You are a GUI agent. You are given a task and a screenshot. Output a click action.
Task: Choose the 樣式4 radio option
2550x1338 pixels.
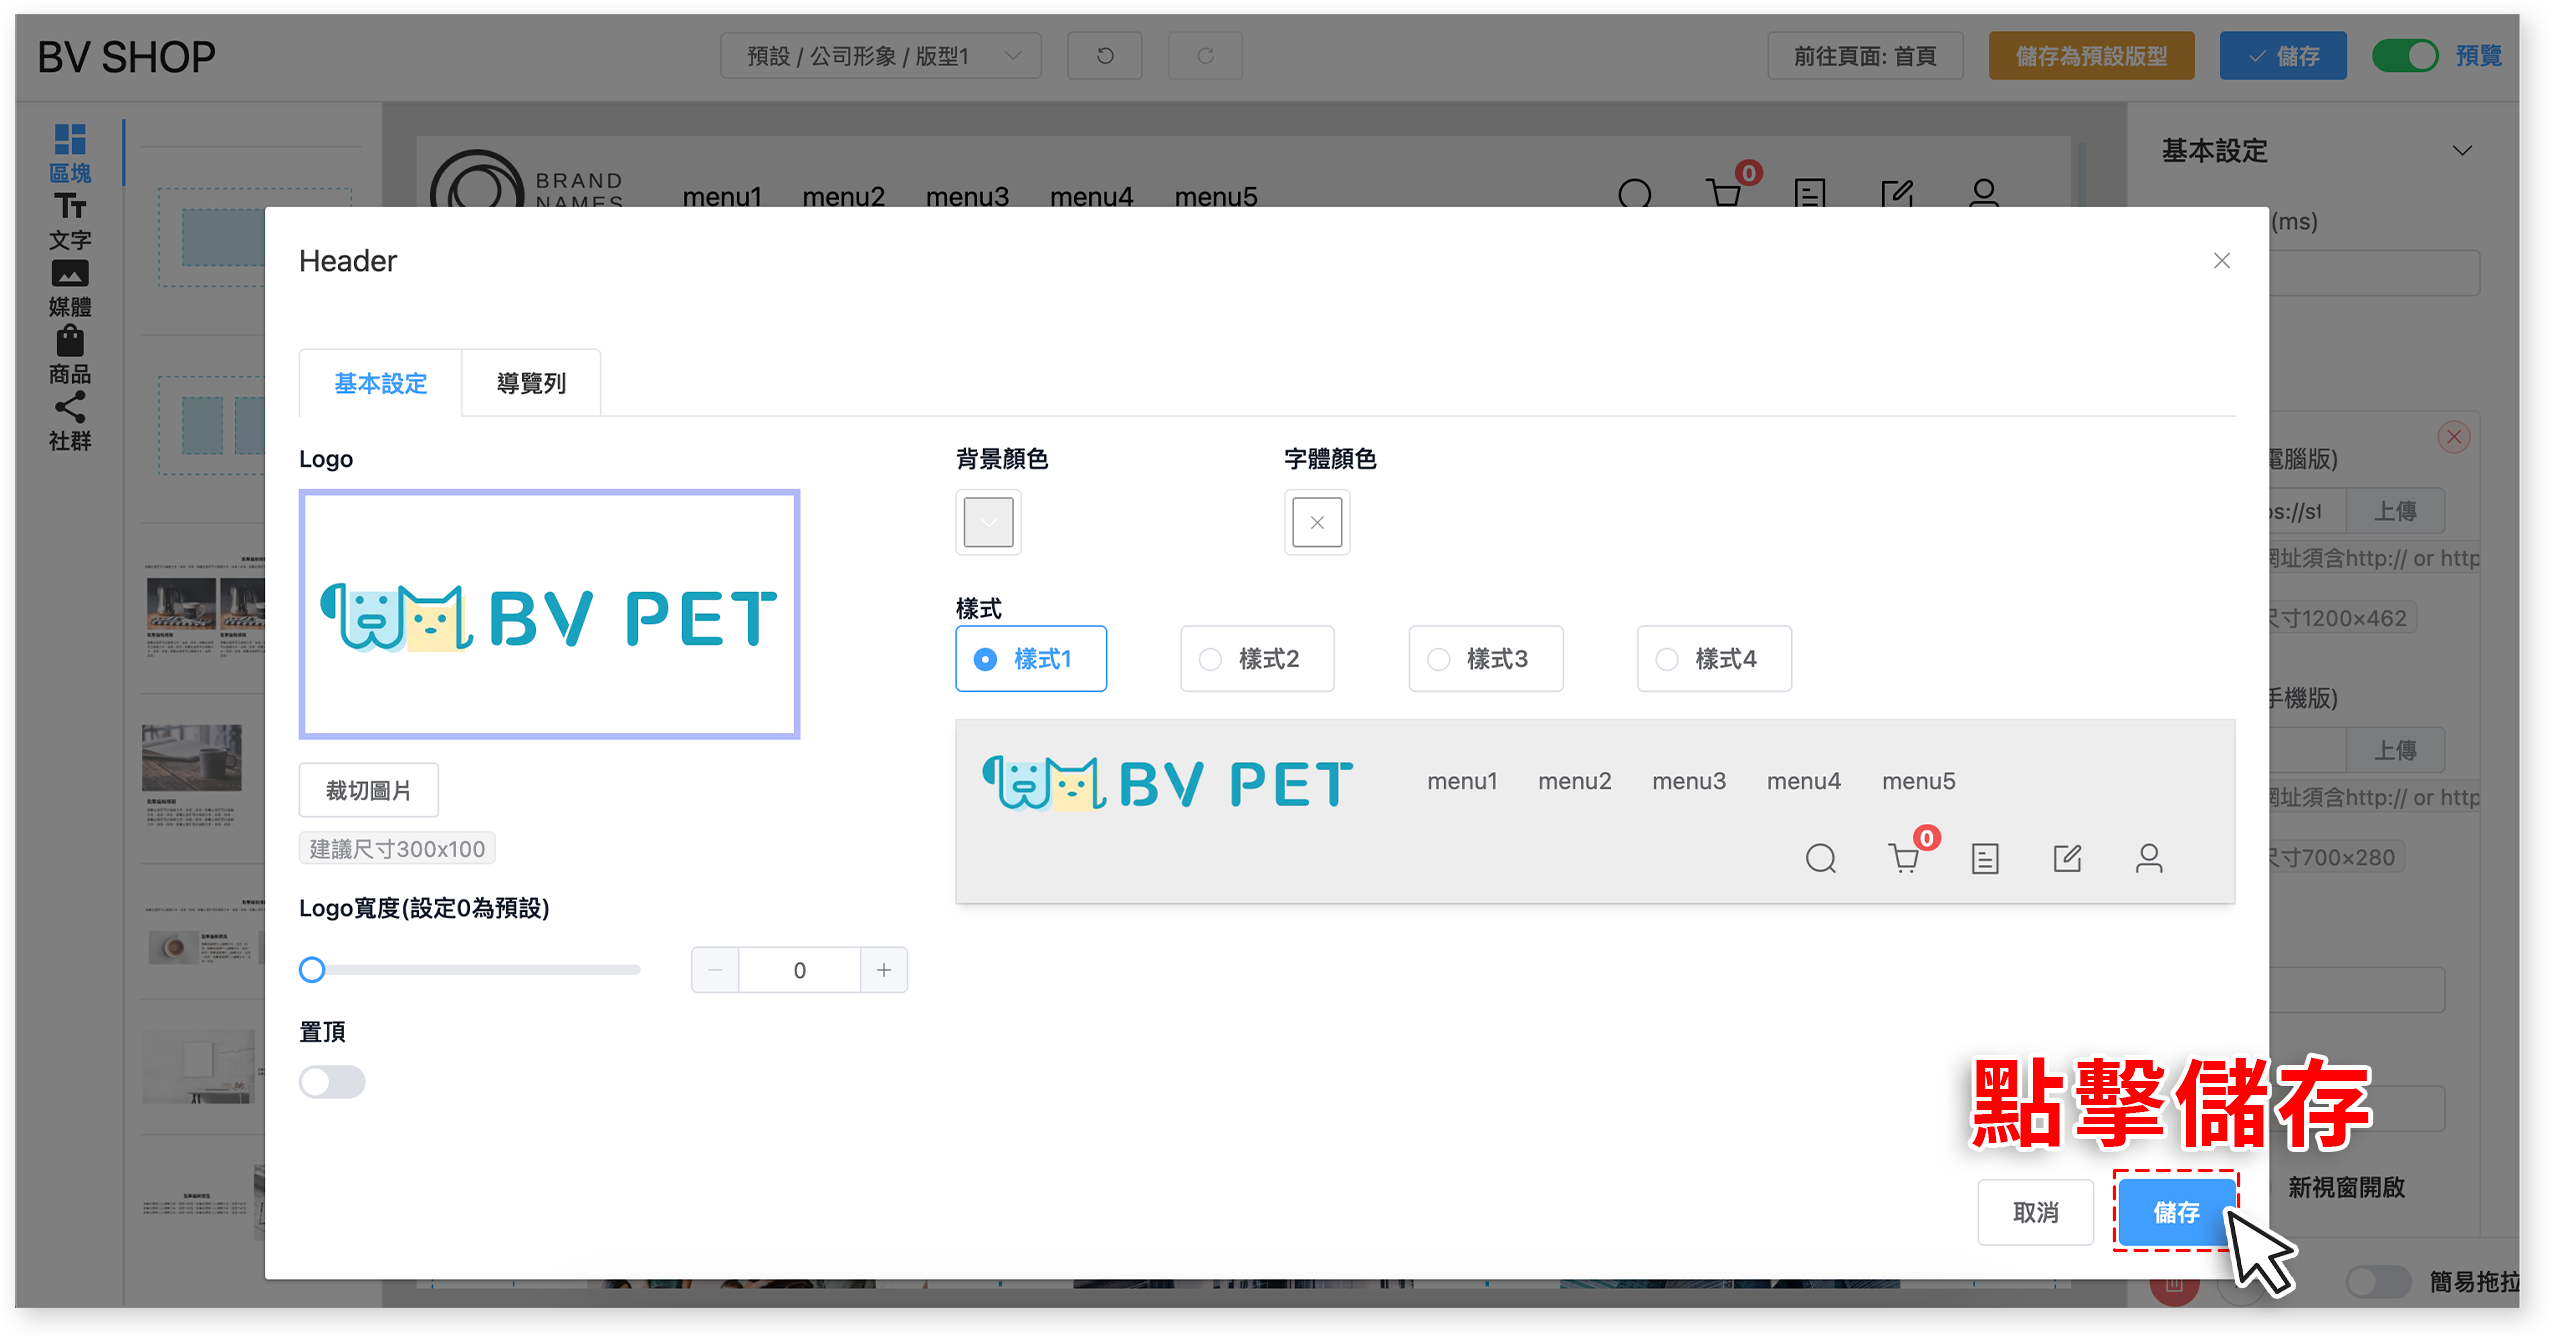coord(1714,659)
